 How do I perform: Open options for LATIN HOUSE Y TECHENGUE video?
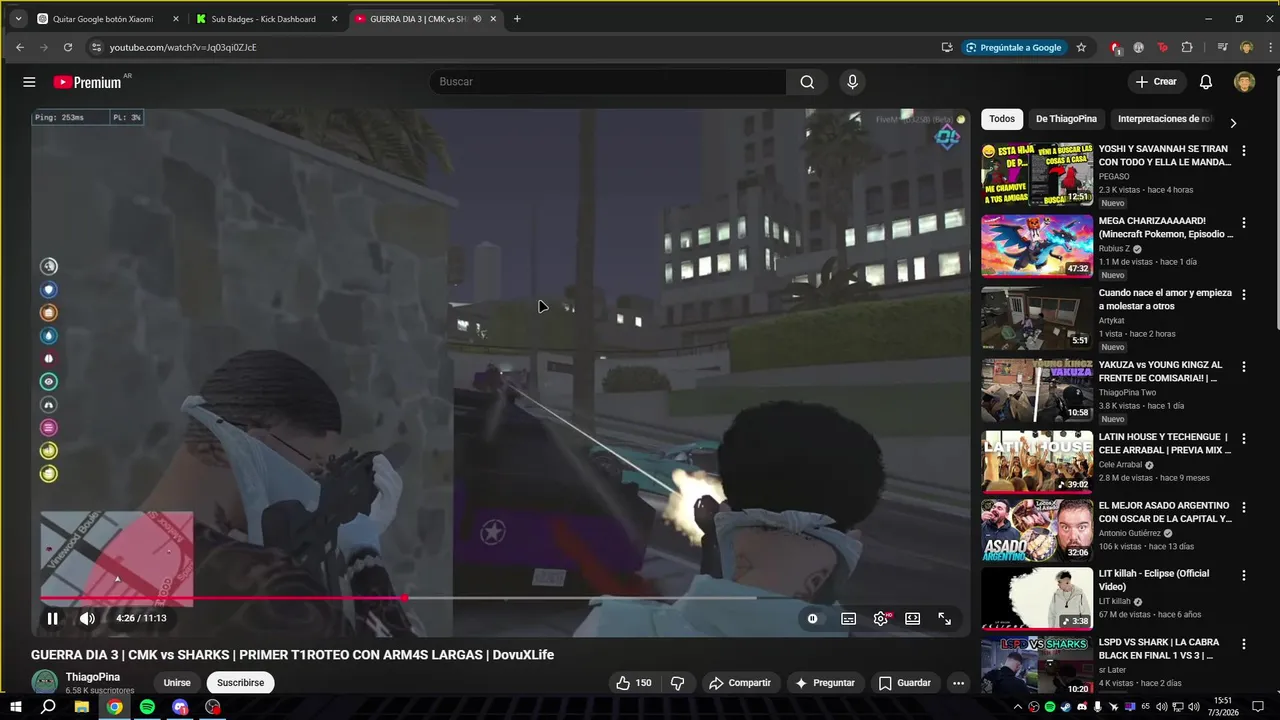pyautogui.click(x=1244, y=439)
